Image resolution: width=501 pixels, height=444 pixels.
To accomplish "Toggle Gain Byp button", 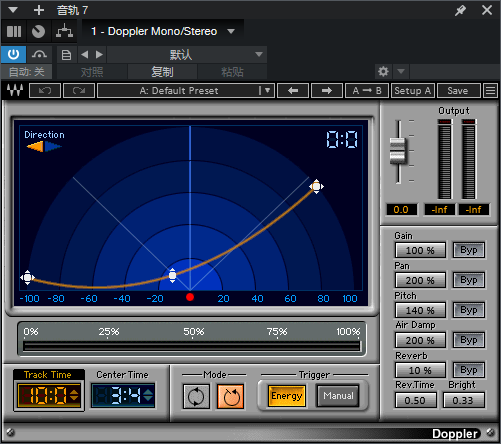I will tap(469, 250).
